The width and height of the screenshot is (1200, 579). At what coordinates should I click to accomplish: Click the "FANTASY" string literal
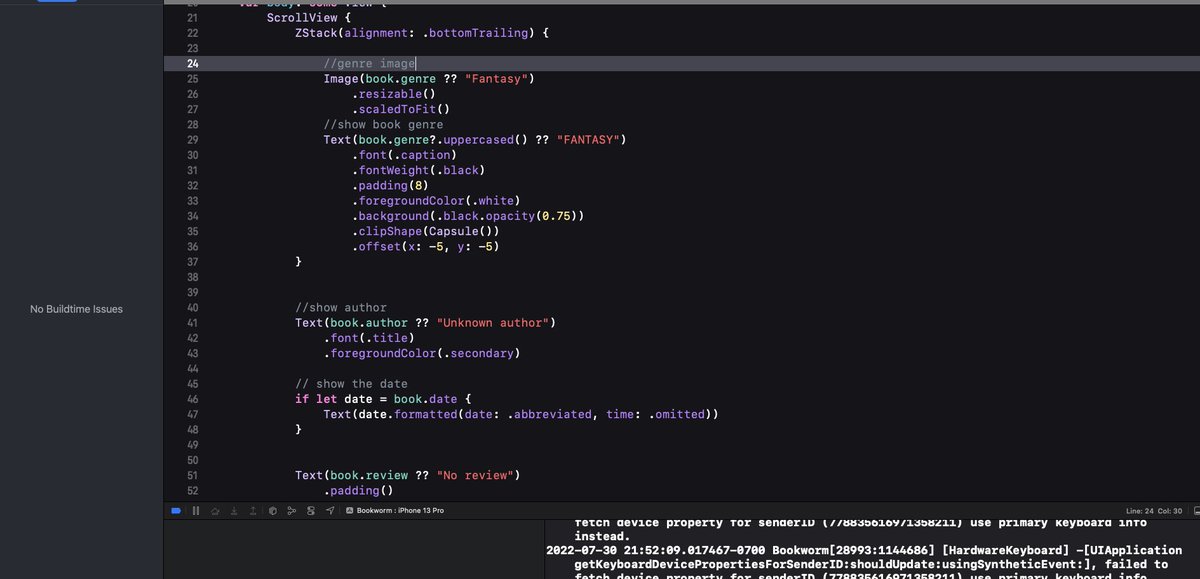[588, 140]
